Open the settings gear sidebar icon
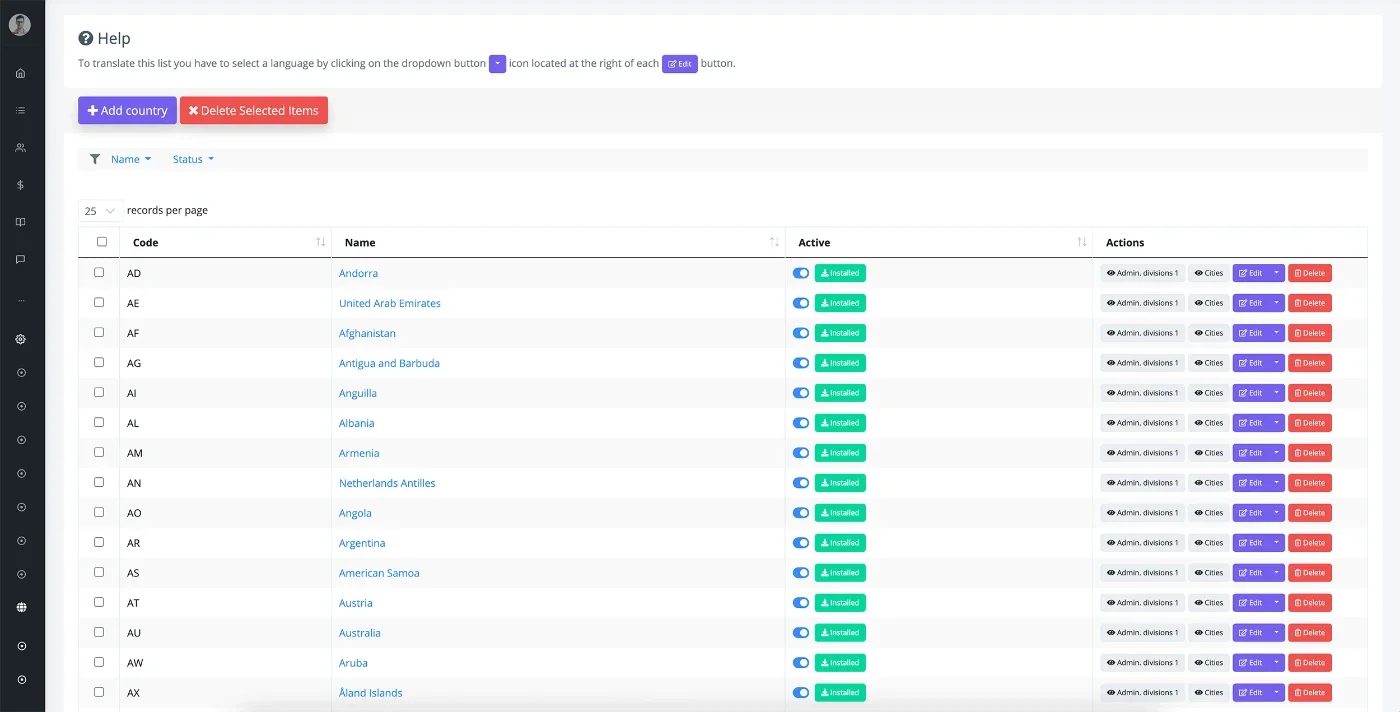Image resolution: width=1400 pixels, height=712 pixels. click(x=21, y=339)
